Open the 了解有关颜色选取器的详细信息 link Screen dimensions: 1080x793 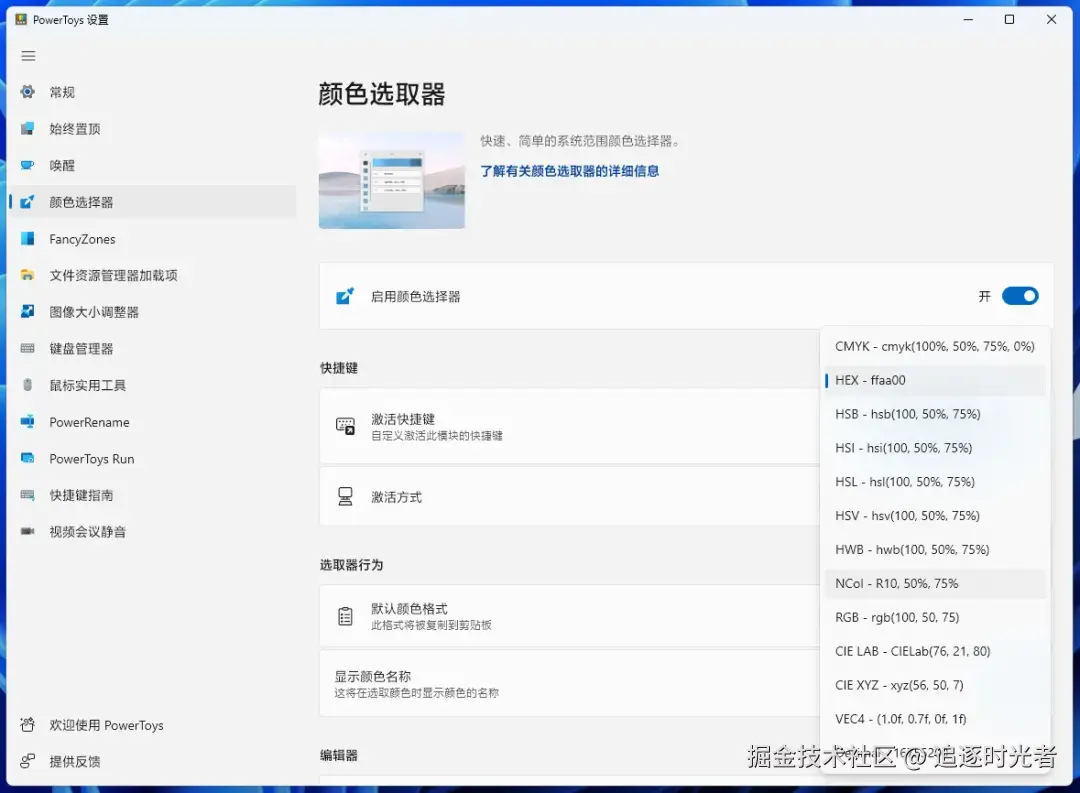tap(569, 171)
